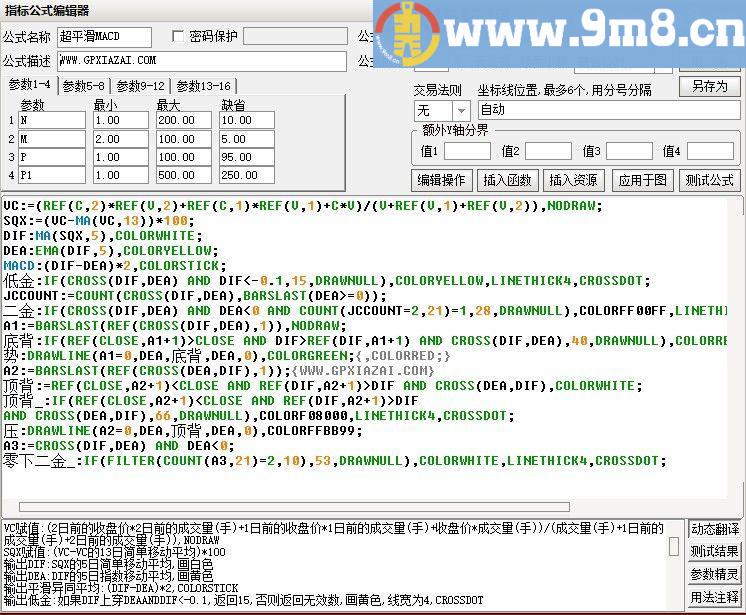The image size is (746, 615).
Task: Click the VC:=(REF(C,2) first code line
Action: coord(303,205)
